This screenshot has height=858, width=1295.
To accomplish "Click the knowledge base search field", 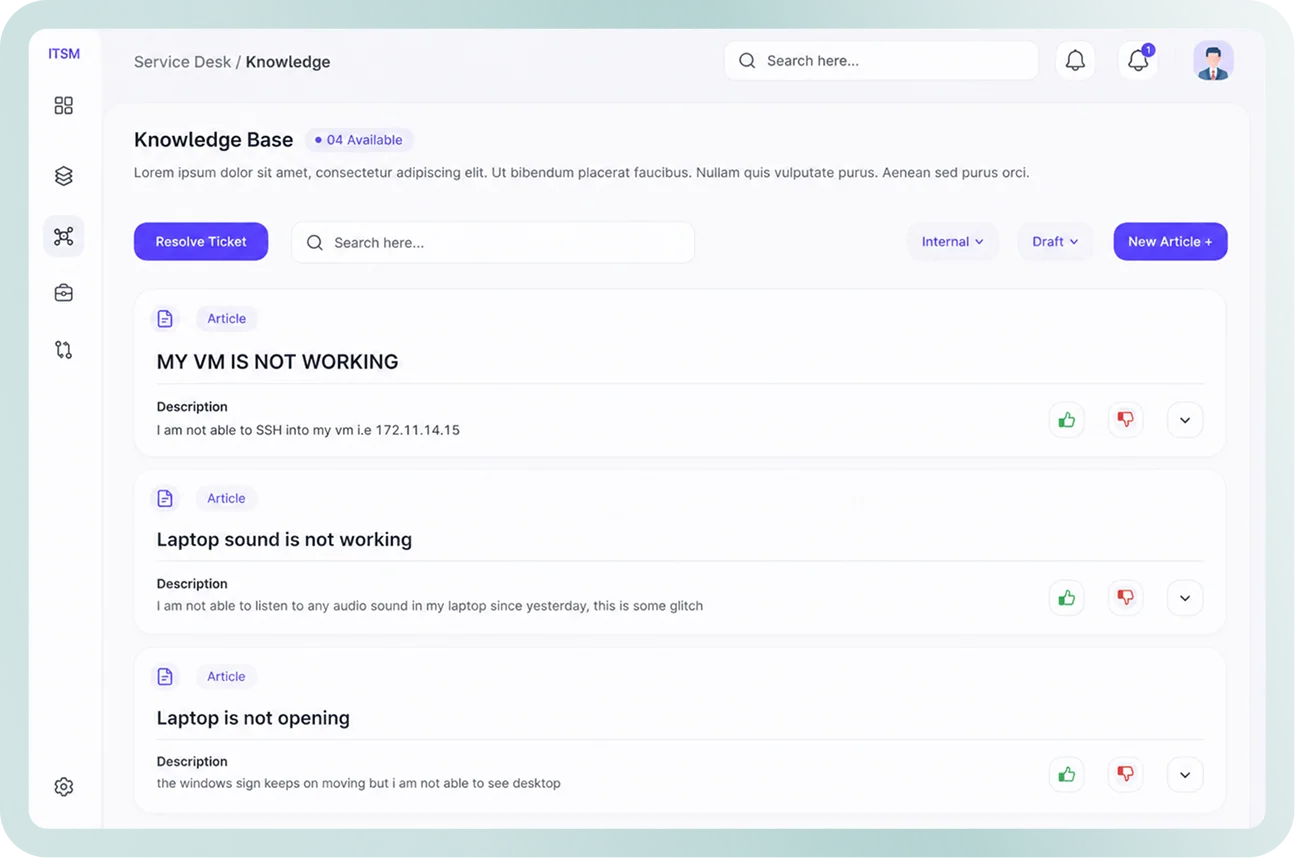I will click(x=493, y=242).
